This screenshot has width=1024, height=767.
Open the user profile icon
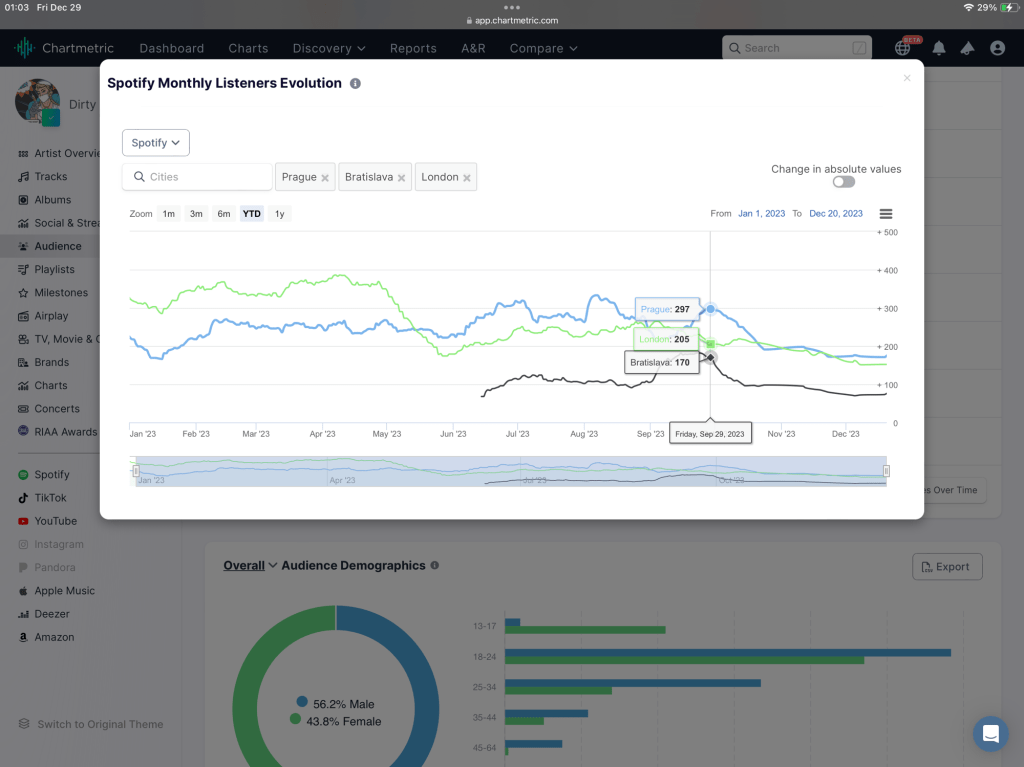click(997, 48)
